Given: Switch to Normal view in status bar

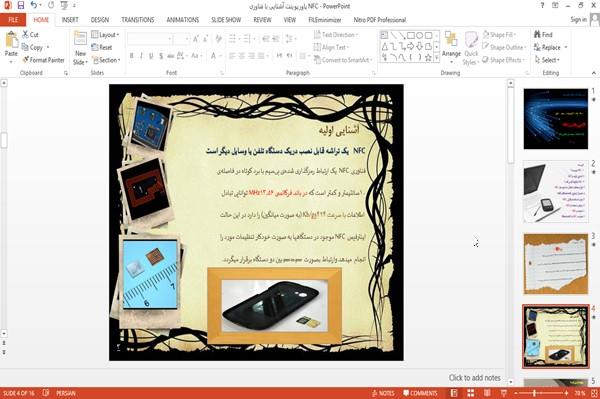Looking at the screenshot, I should 454,393.
